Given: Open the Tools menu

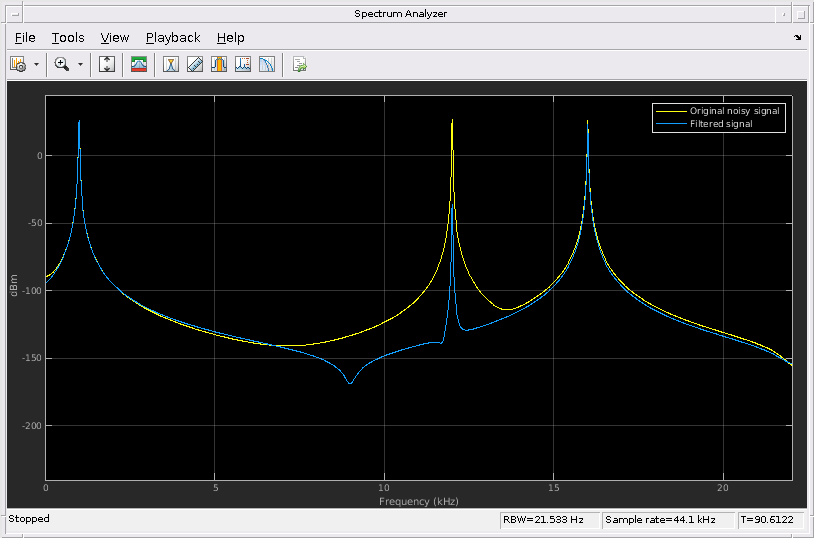Looking at the screenshot, I should point(68,38).
